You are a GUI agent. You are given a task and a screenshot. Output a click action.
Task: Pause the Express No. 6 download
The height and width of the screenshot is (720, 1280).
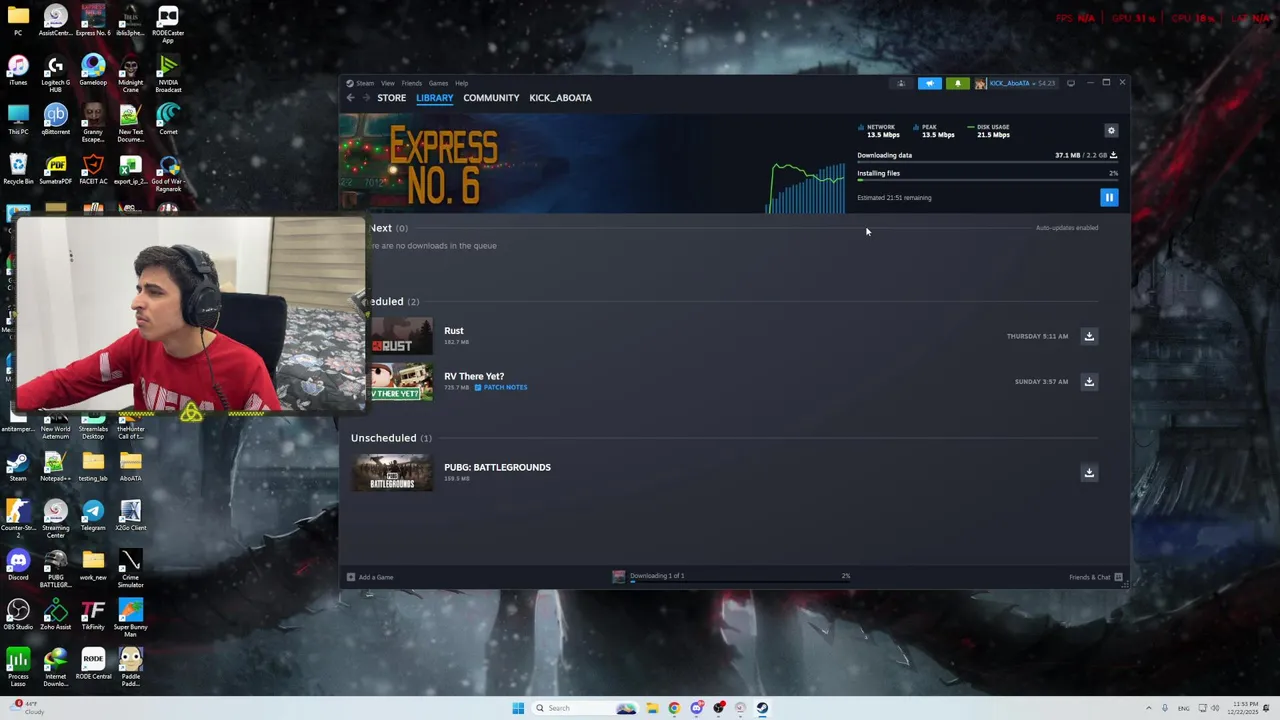coord(1109,198)
